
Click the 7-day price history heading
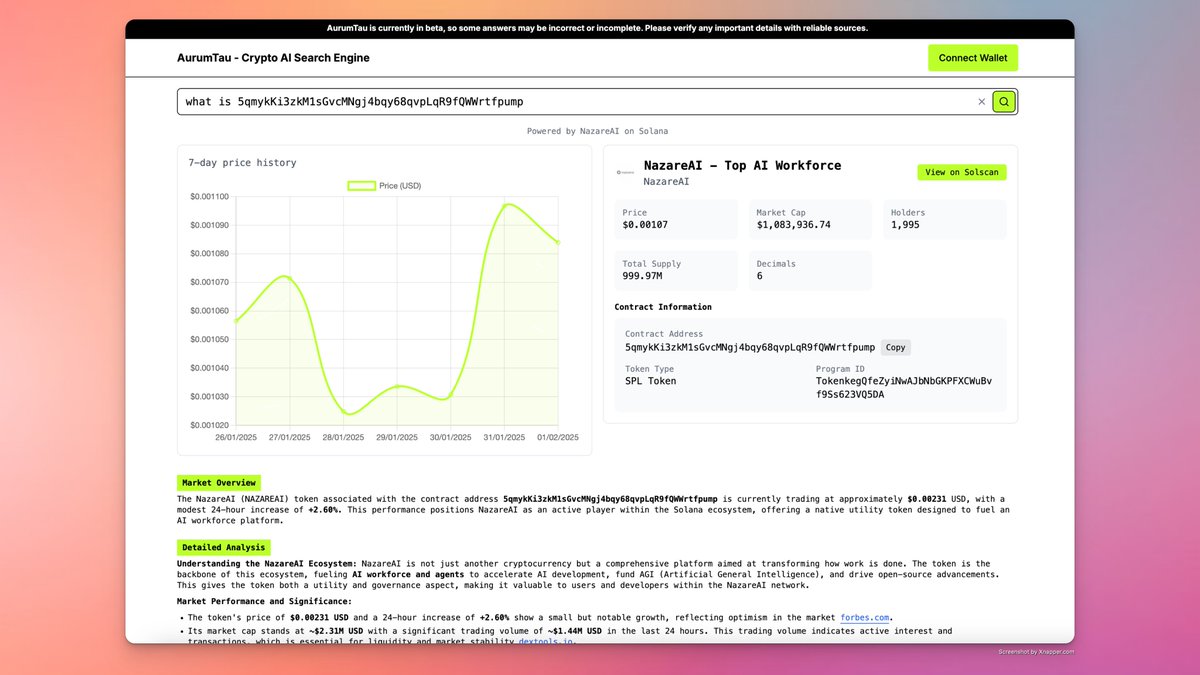click(x=242, y=163)
